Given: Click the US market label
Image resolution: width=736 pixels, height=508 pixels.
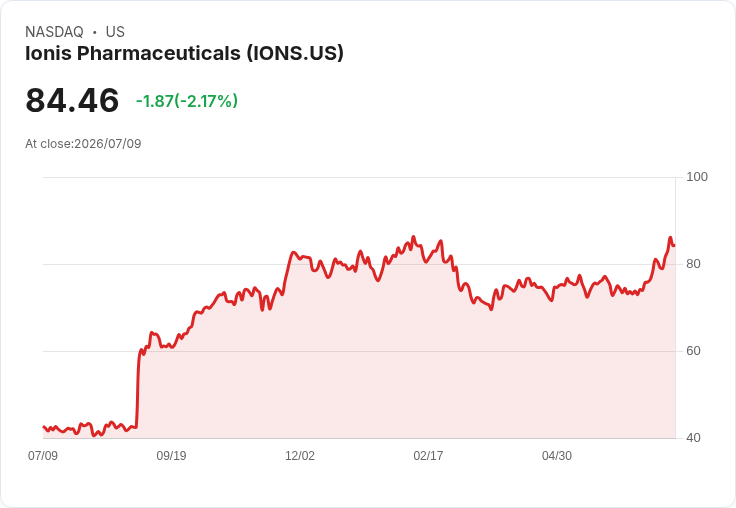Looking at the screenshot, I should pyautogui.click(x=115, y=32).
